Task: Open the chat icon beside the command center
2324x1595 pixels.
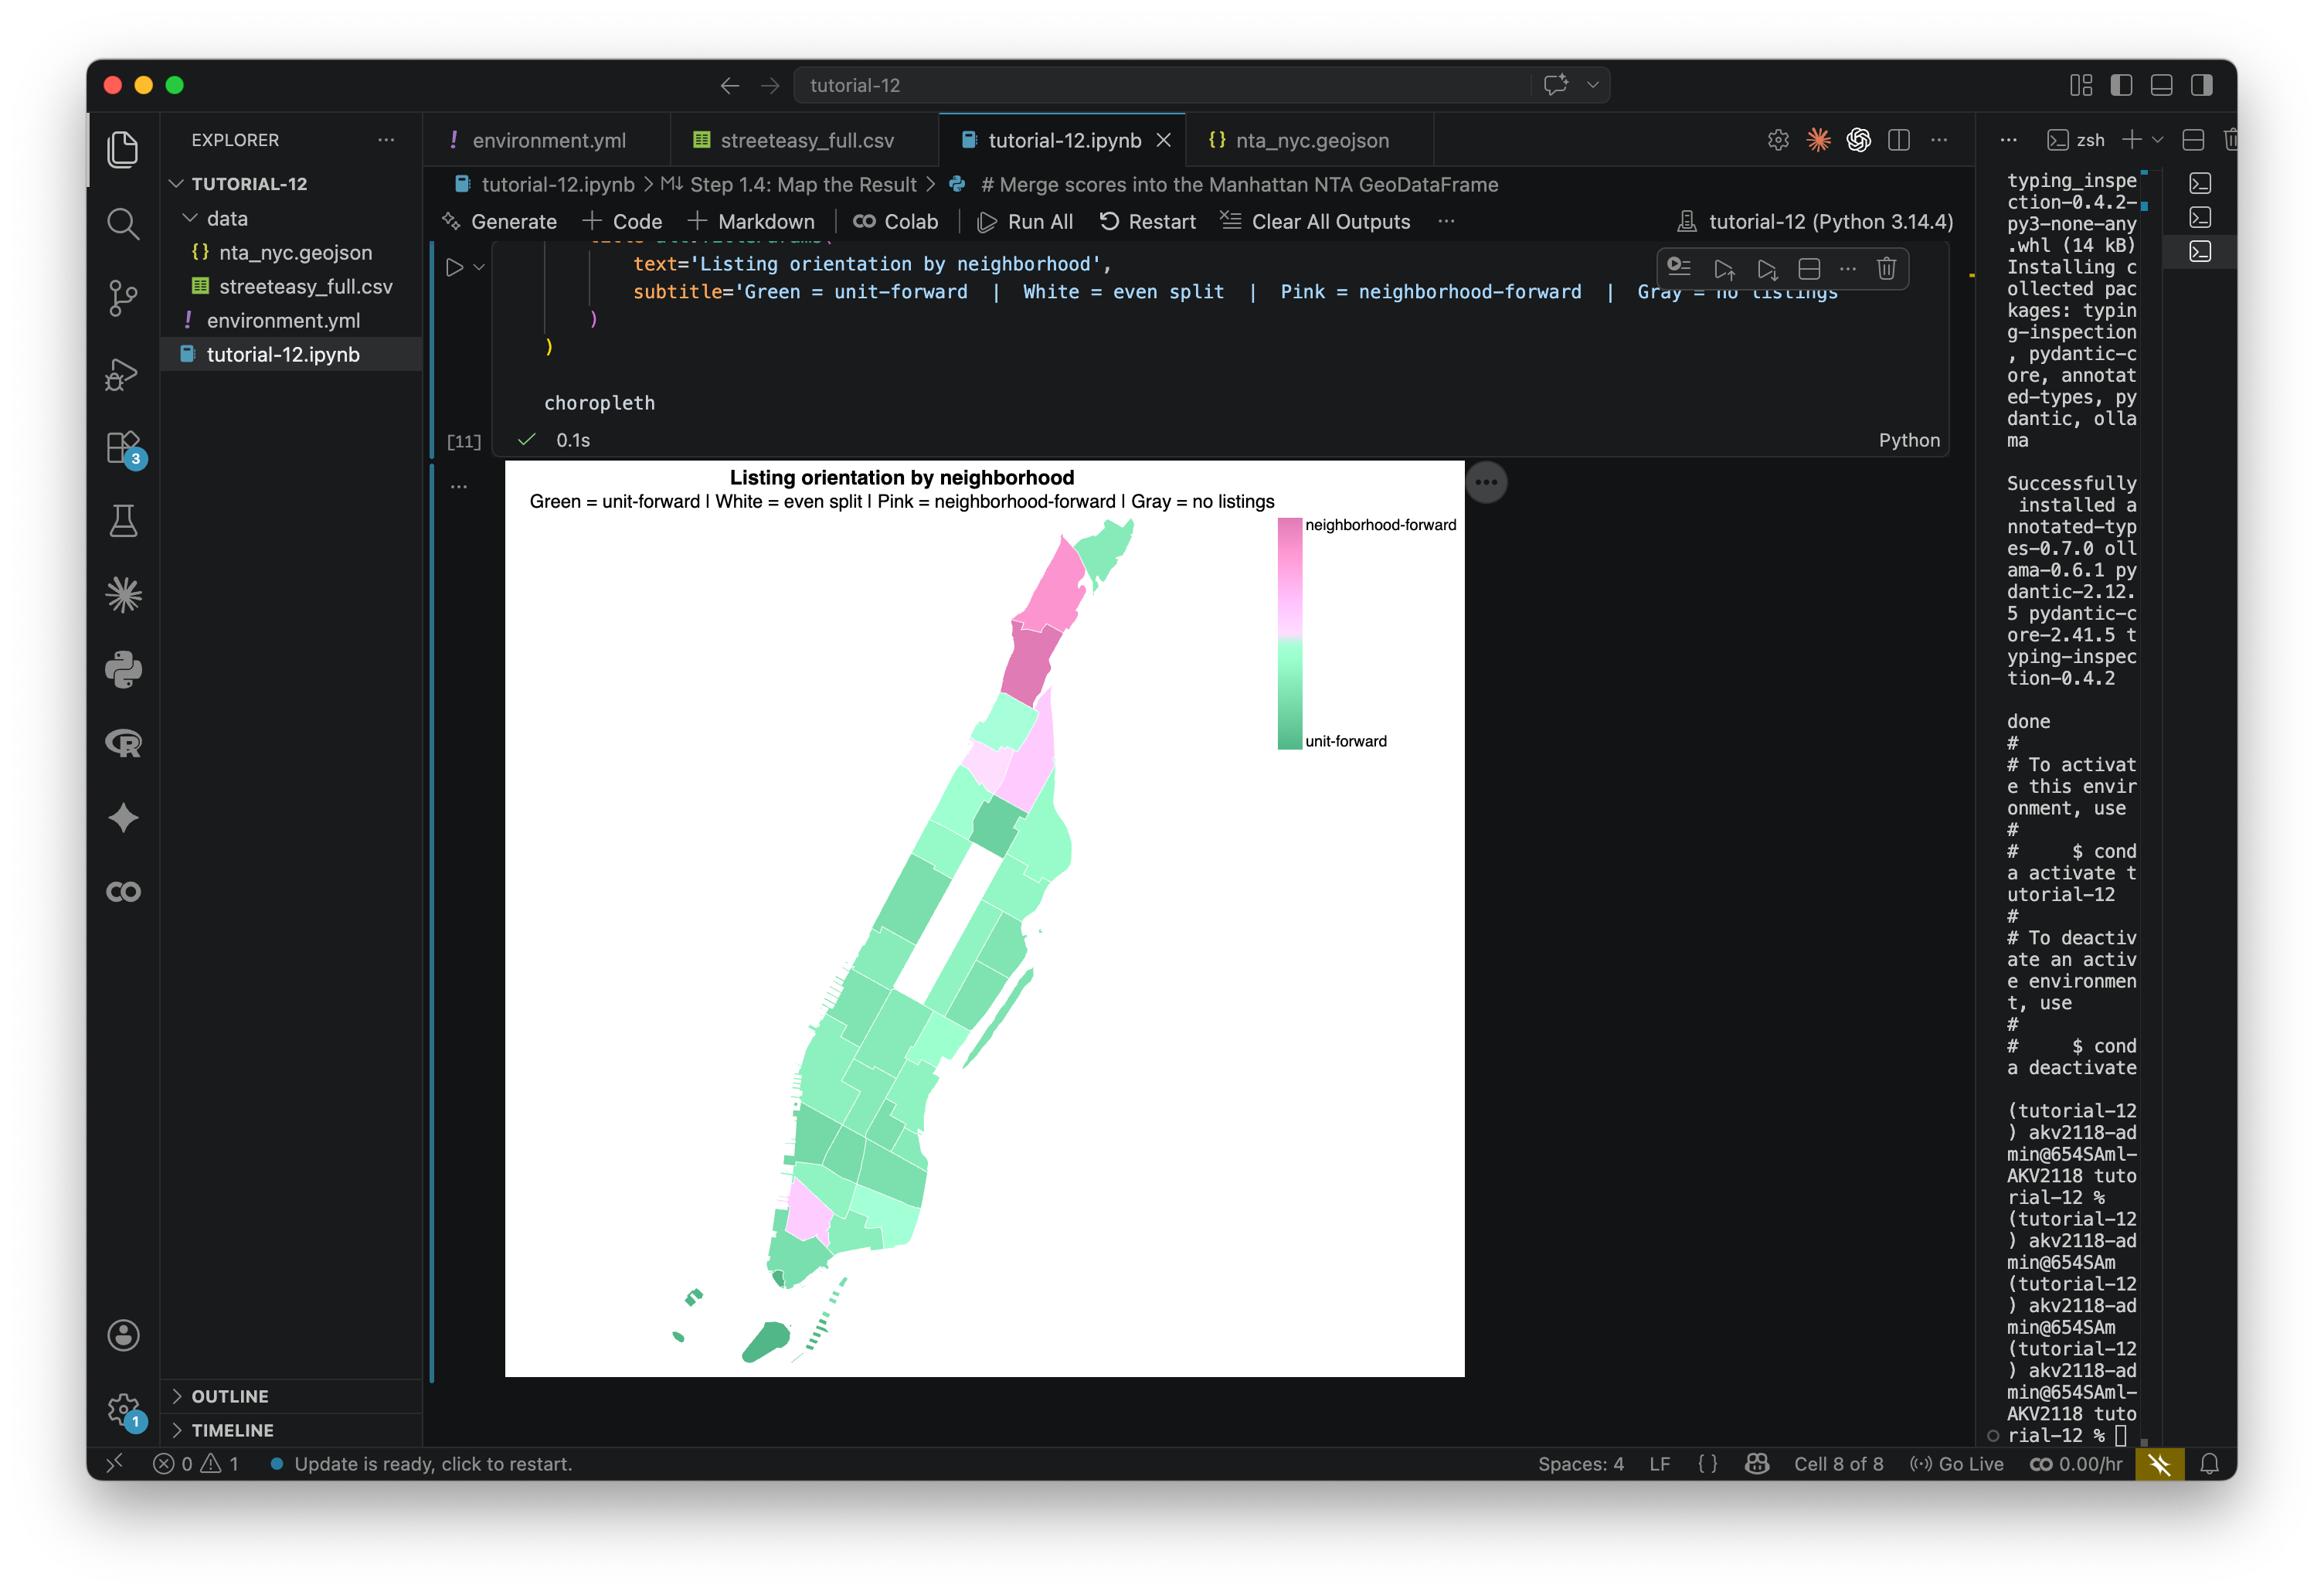Action: [1556, 85]
